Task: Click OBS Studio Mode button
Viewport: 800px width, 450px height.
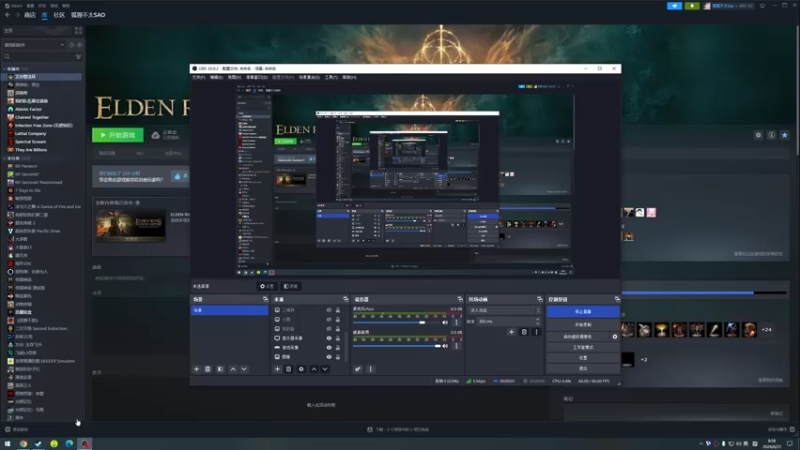Action: 583,347
